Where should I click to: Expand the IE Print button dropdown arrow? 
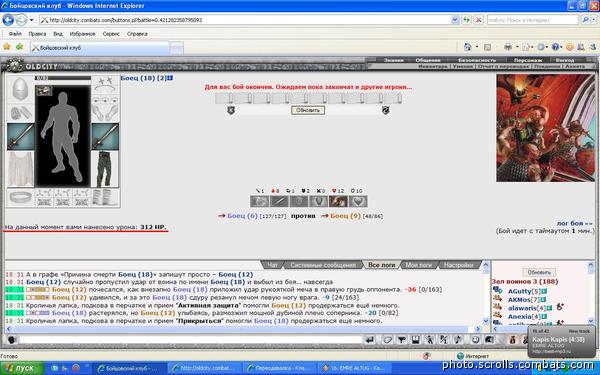click(517, 47)
